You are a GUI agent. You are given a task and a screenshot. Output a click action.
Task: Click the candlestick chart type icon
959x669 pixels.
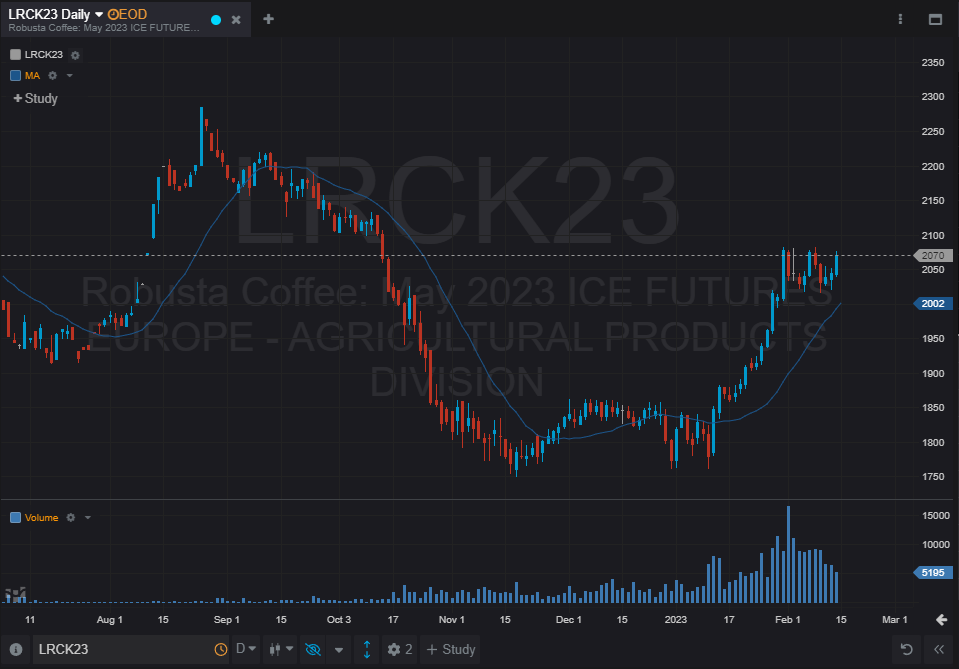coord(275,649)
